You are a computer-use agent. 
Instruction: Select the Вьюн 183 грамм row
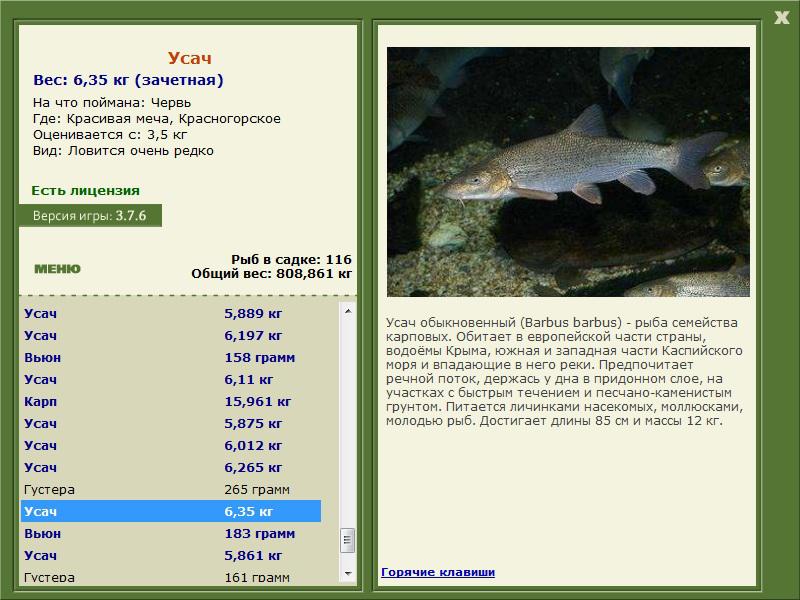pyautogui.click(x=171, y=533)
